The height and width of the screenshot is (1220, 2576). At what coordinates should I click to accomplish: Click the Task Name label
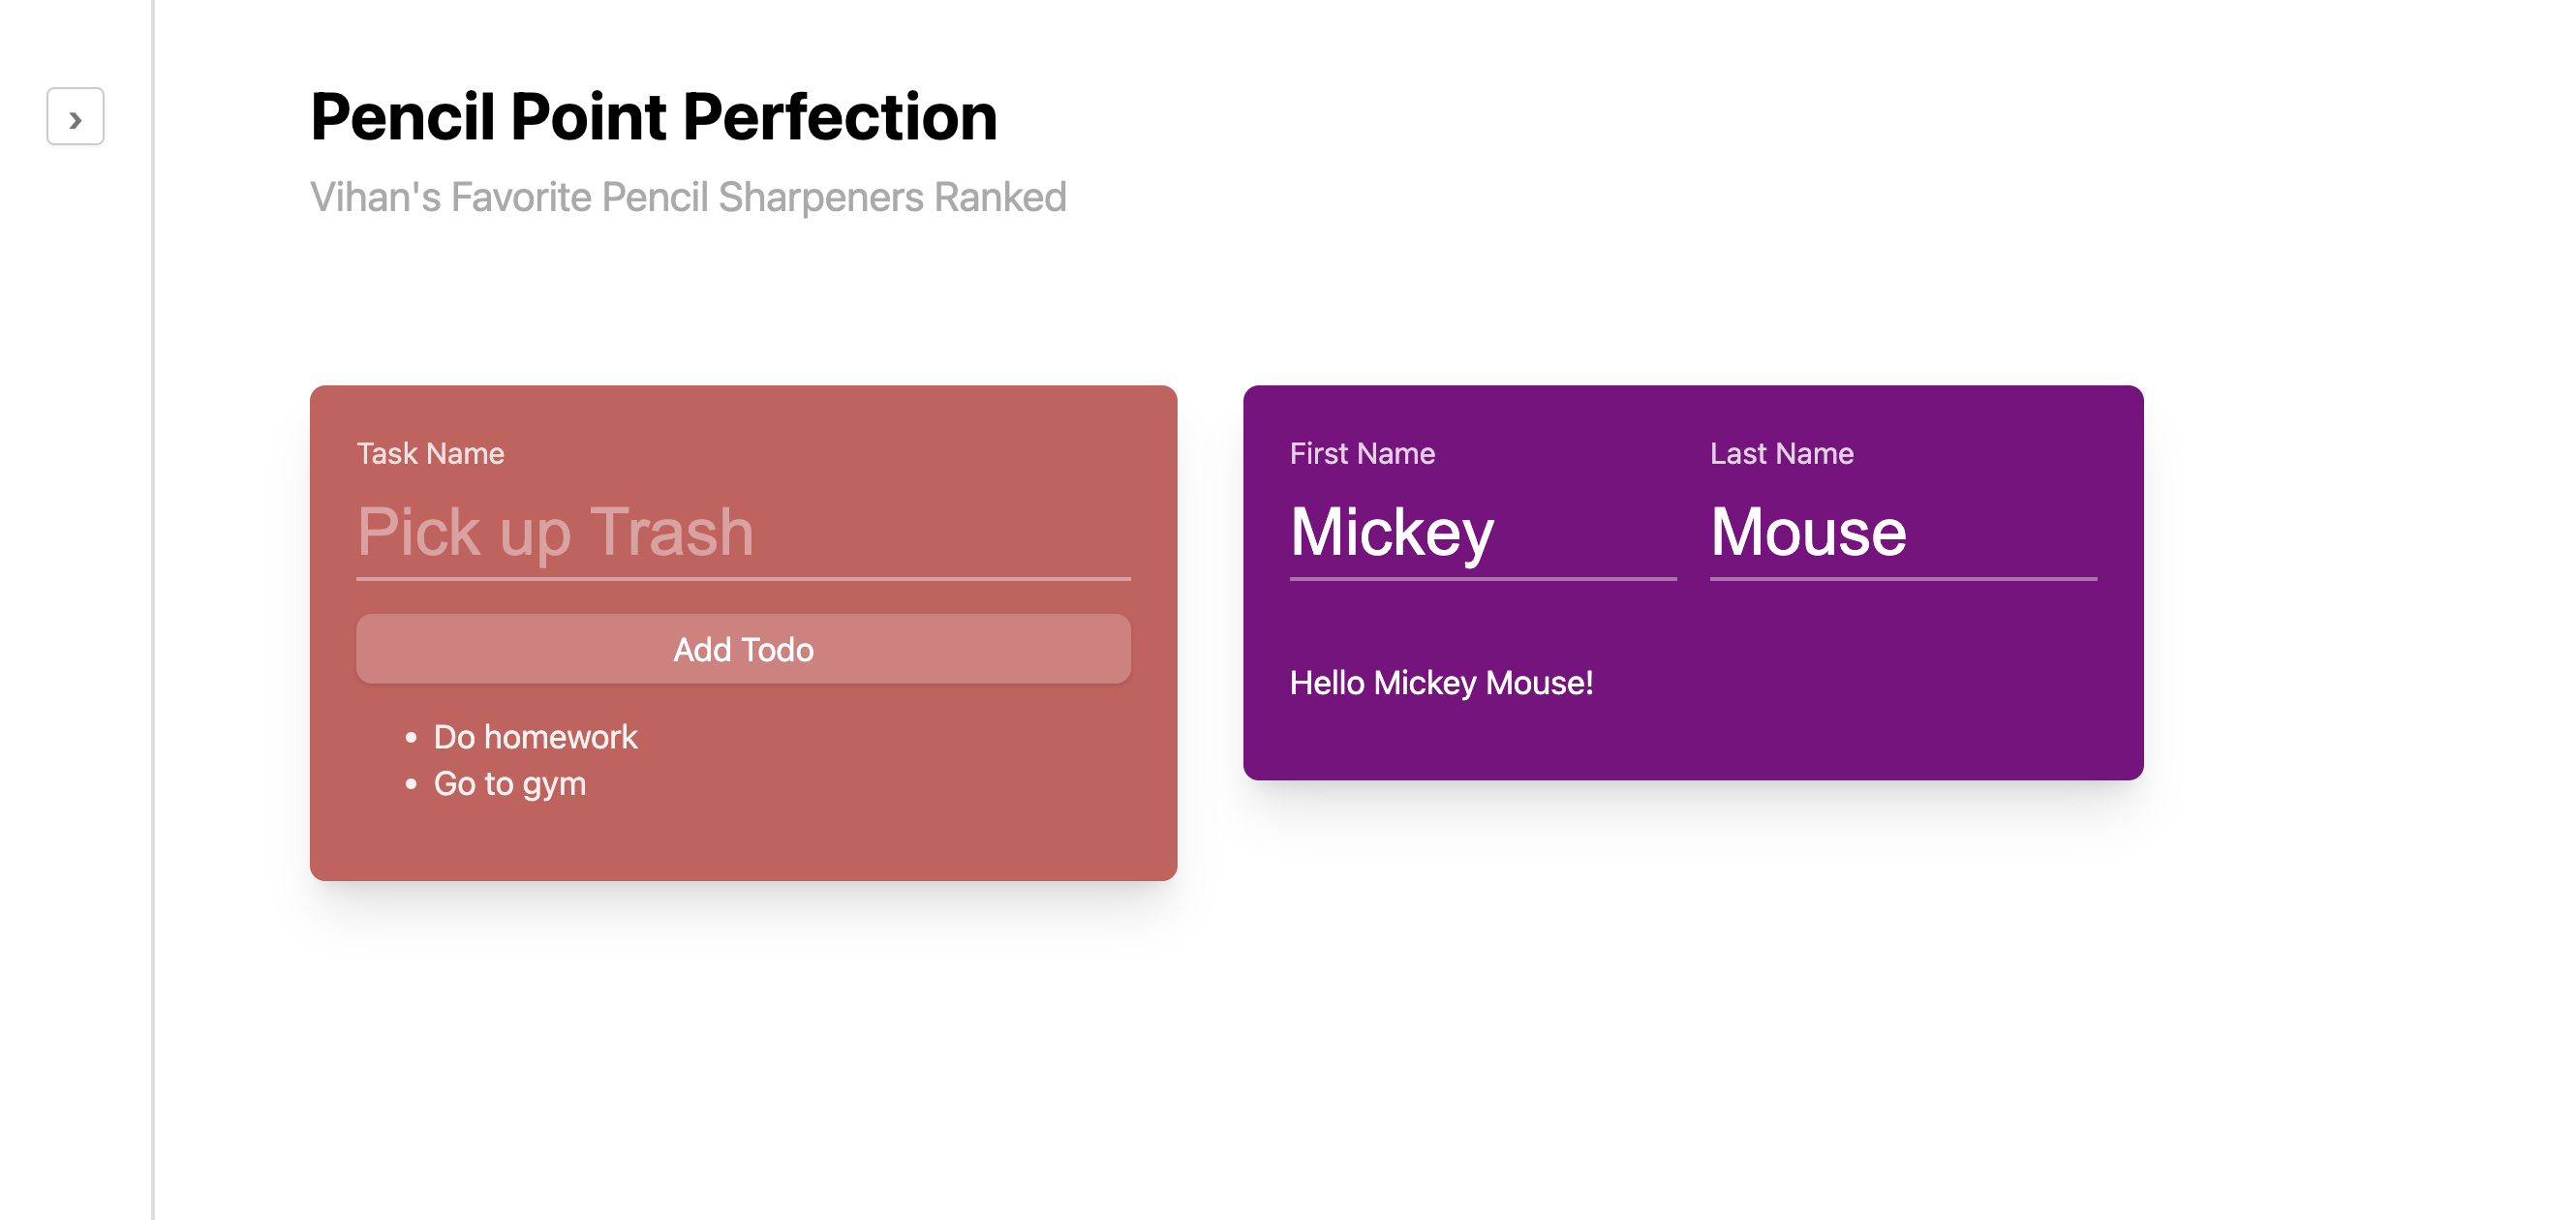click(x=430, y=454)
